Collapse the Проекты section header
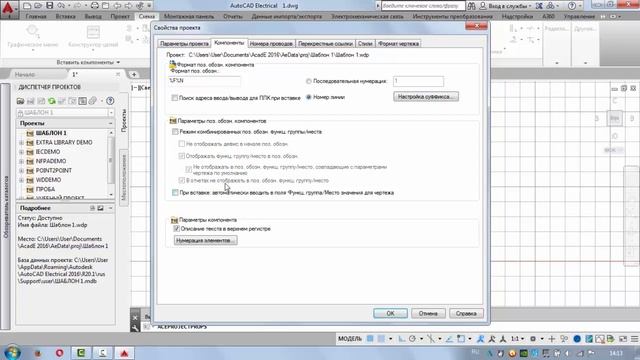Screen dimensions: 640x360 110,123
